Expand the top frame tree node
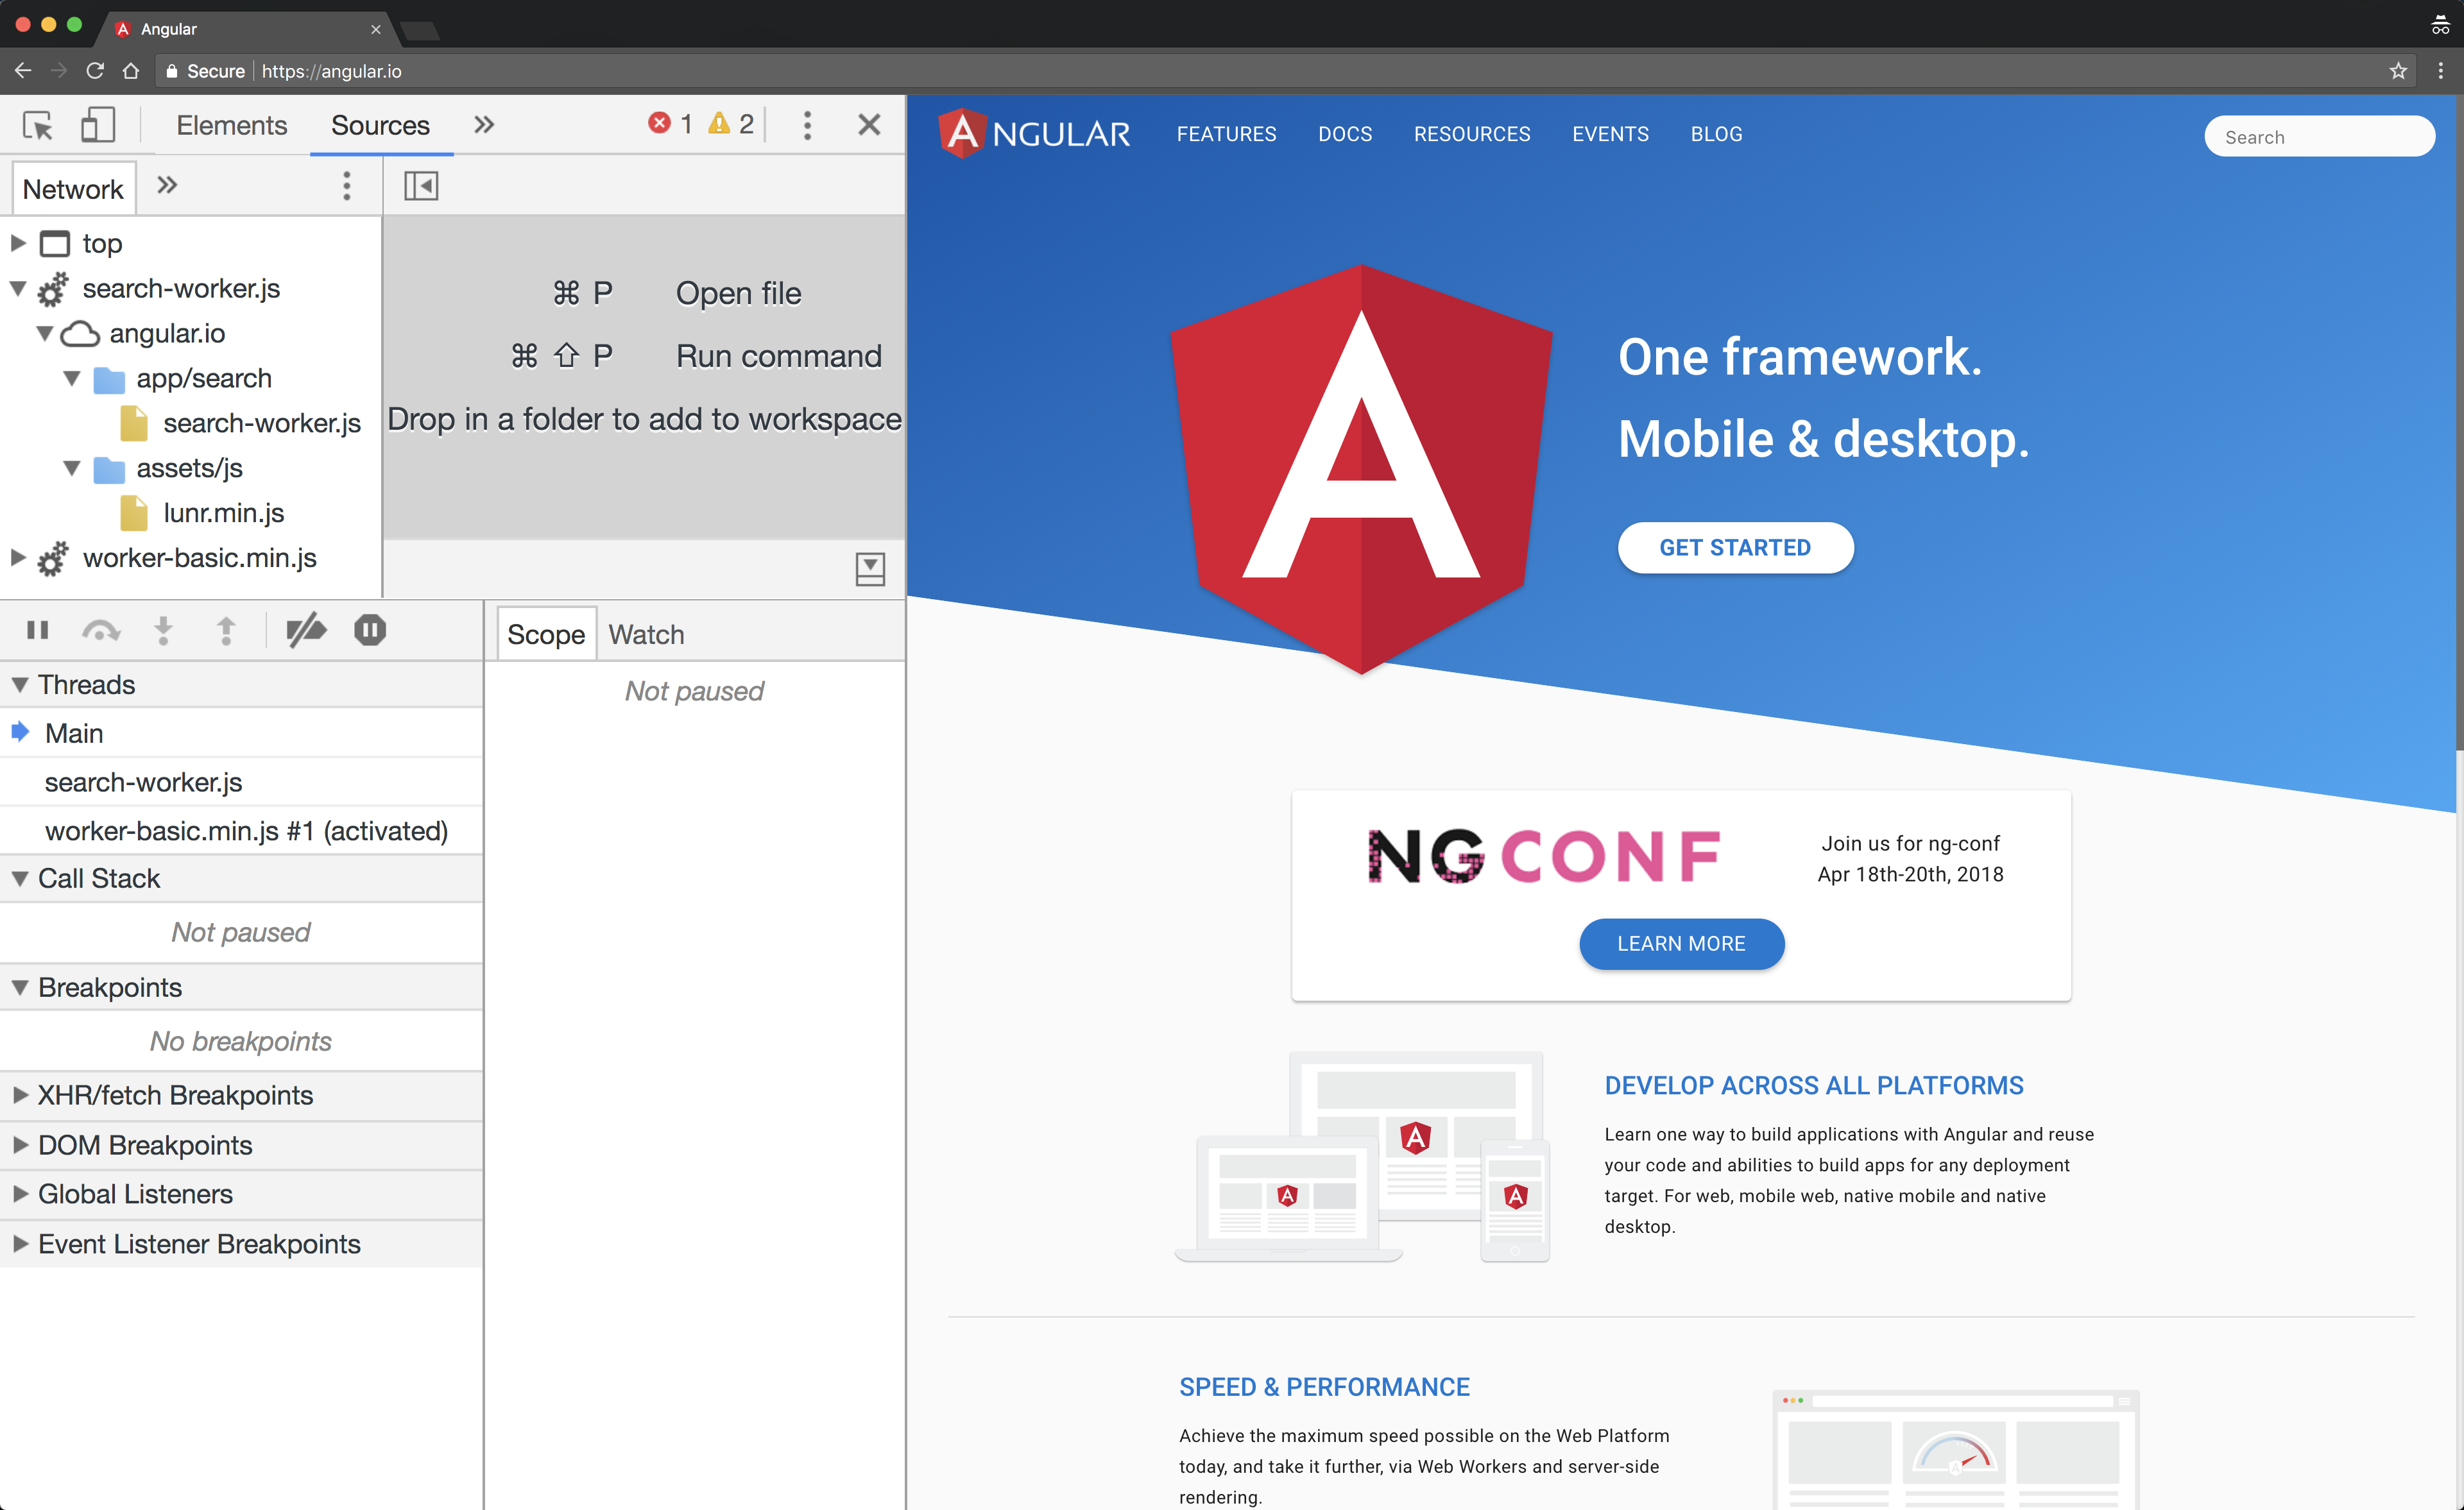 (x=18, y=243)
